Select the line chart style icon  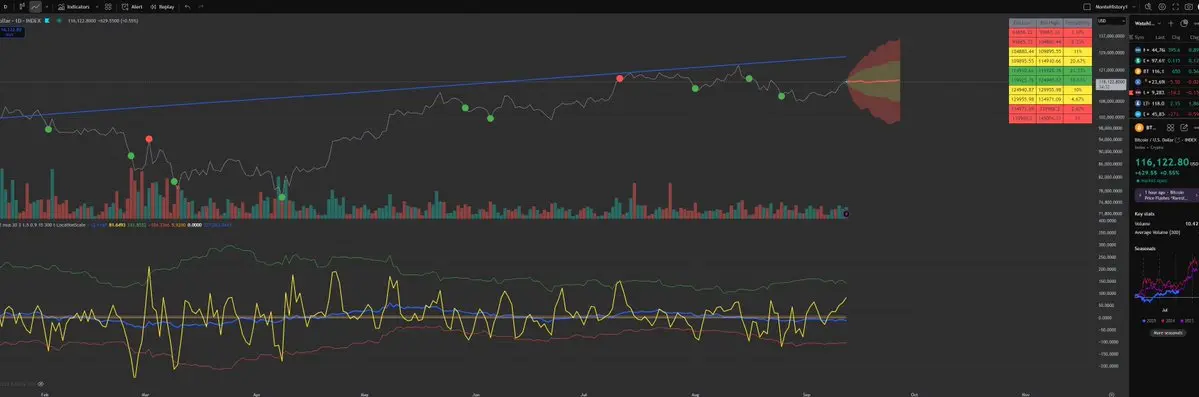(35, 6)
